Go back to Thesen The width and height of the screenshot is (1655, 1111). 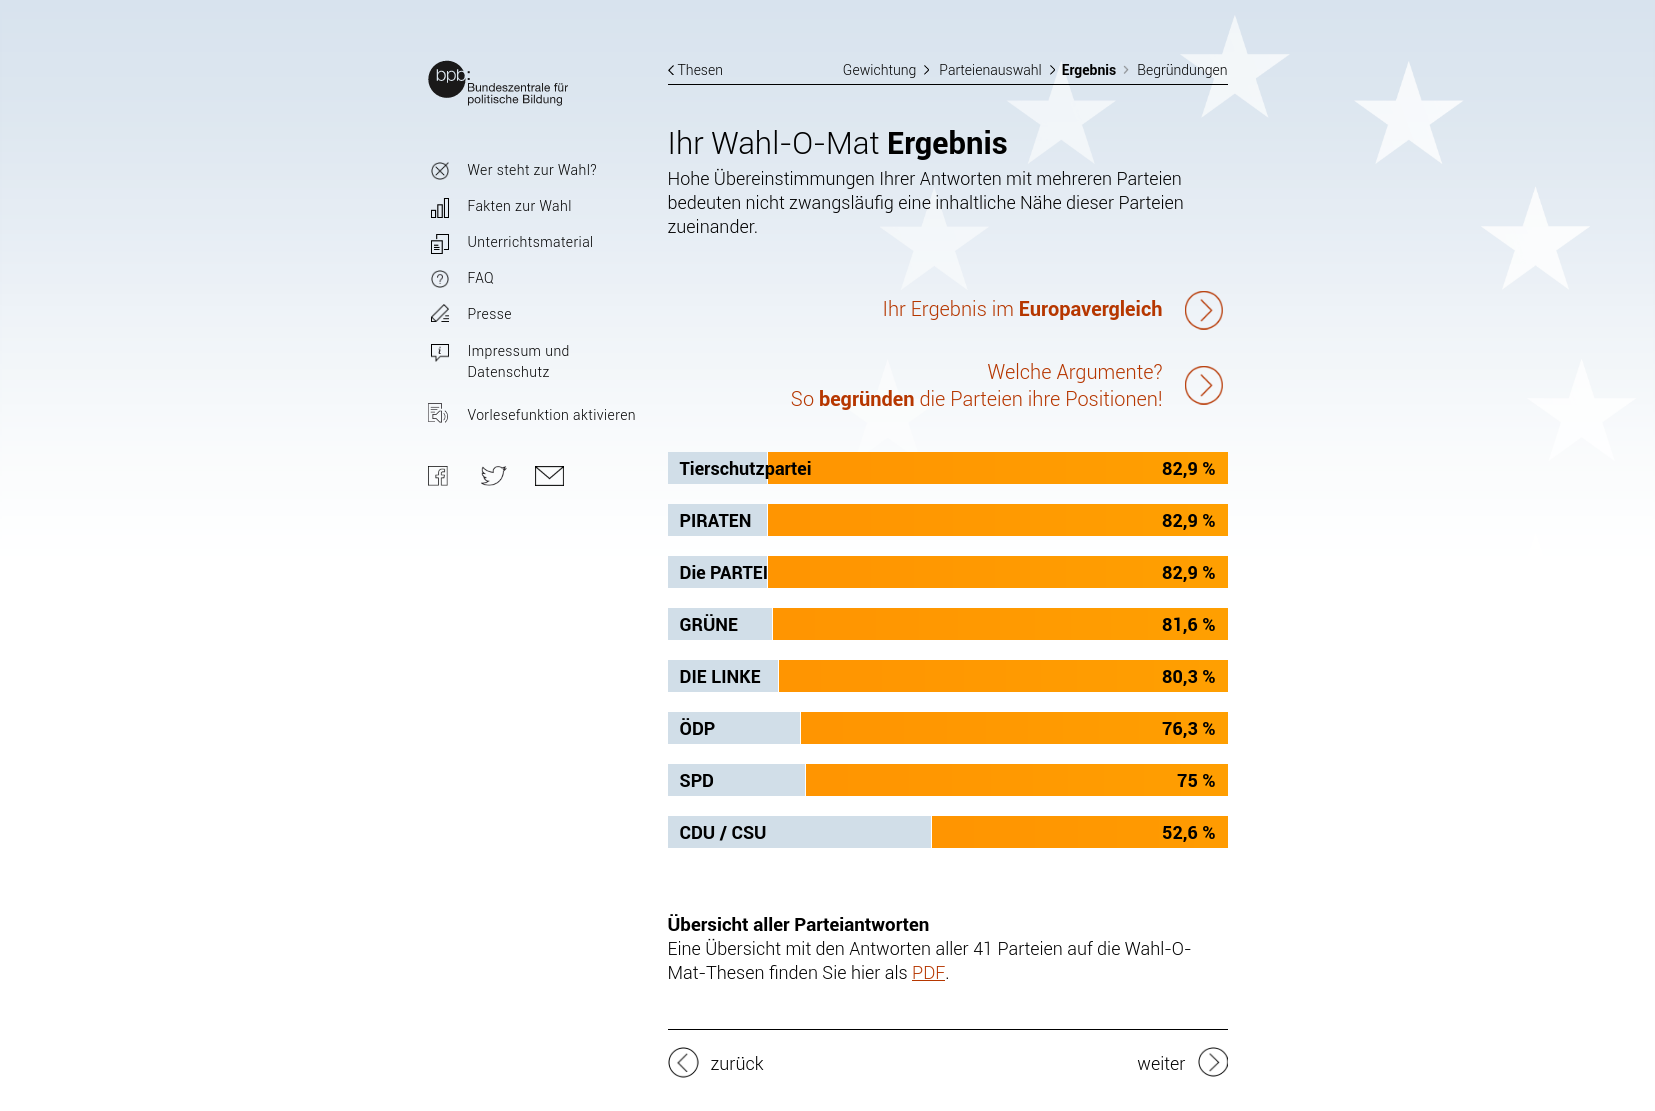pos(695,70)
